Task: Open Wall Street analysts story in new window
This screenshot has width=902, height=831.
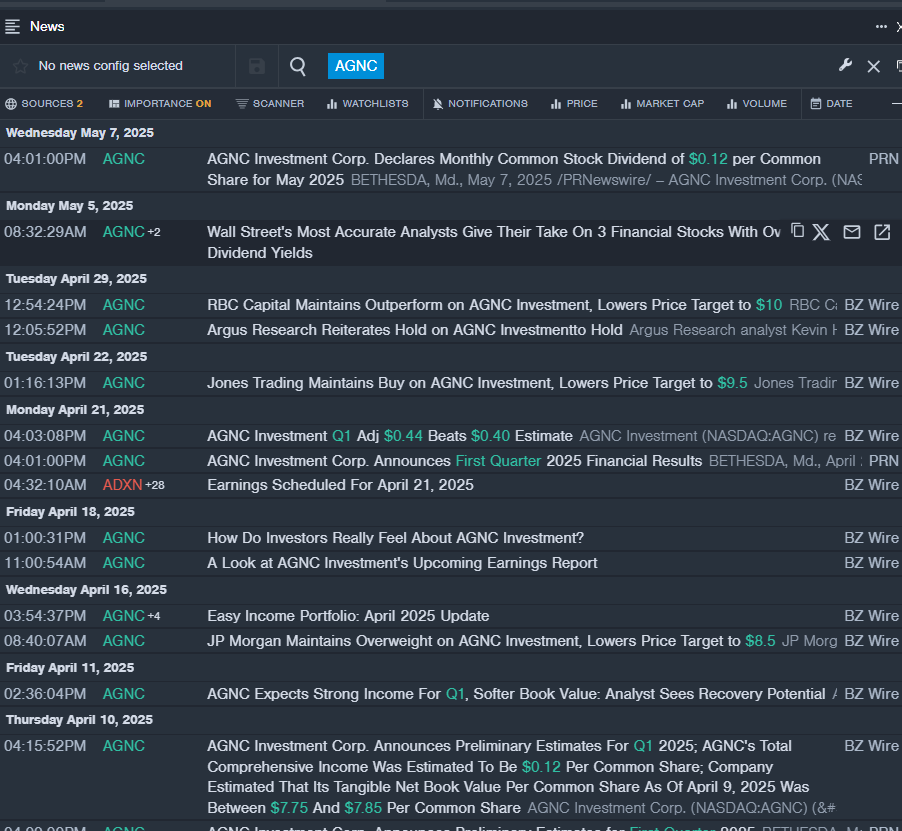Action: click(x=882, y=232)
